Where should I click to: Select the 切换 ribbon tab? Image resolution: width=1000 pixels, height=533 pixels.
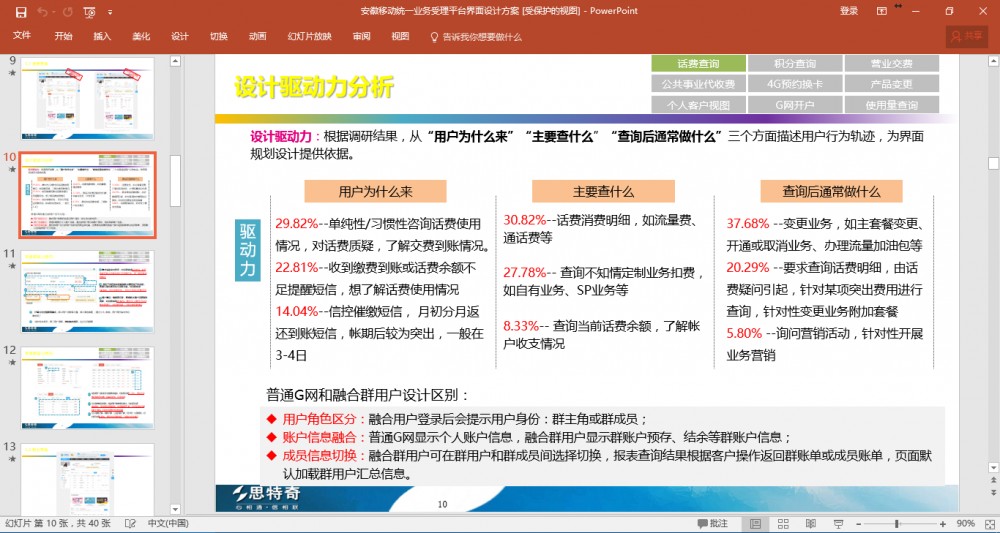point(219,36)
